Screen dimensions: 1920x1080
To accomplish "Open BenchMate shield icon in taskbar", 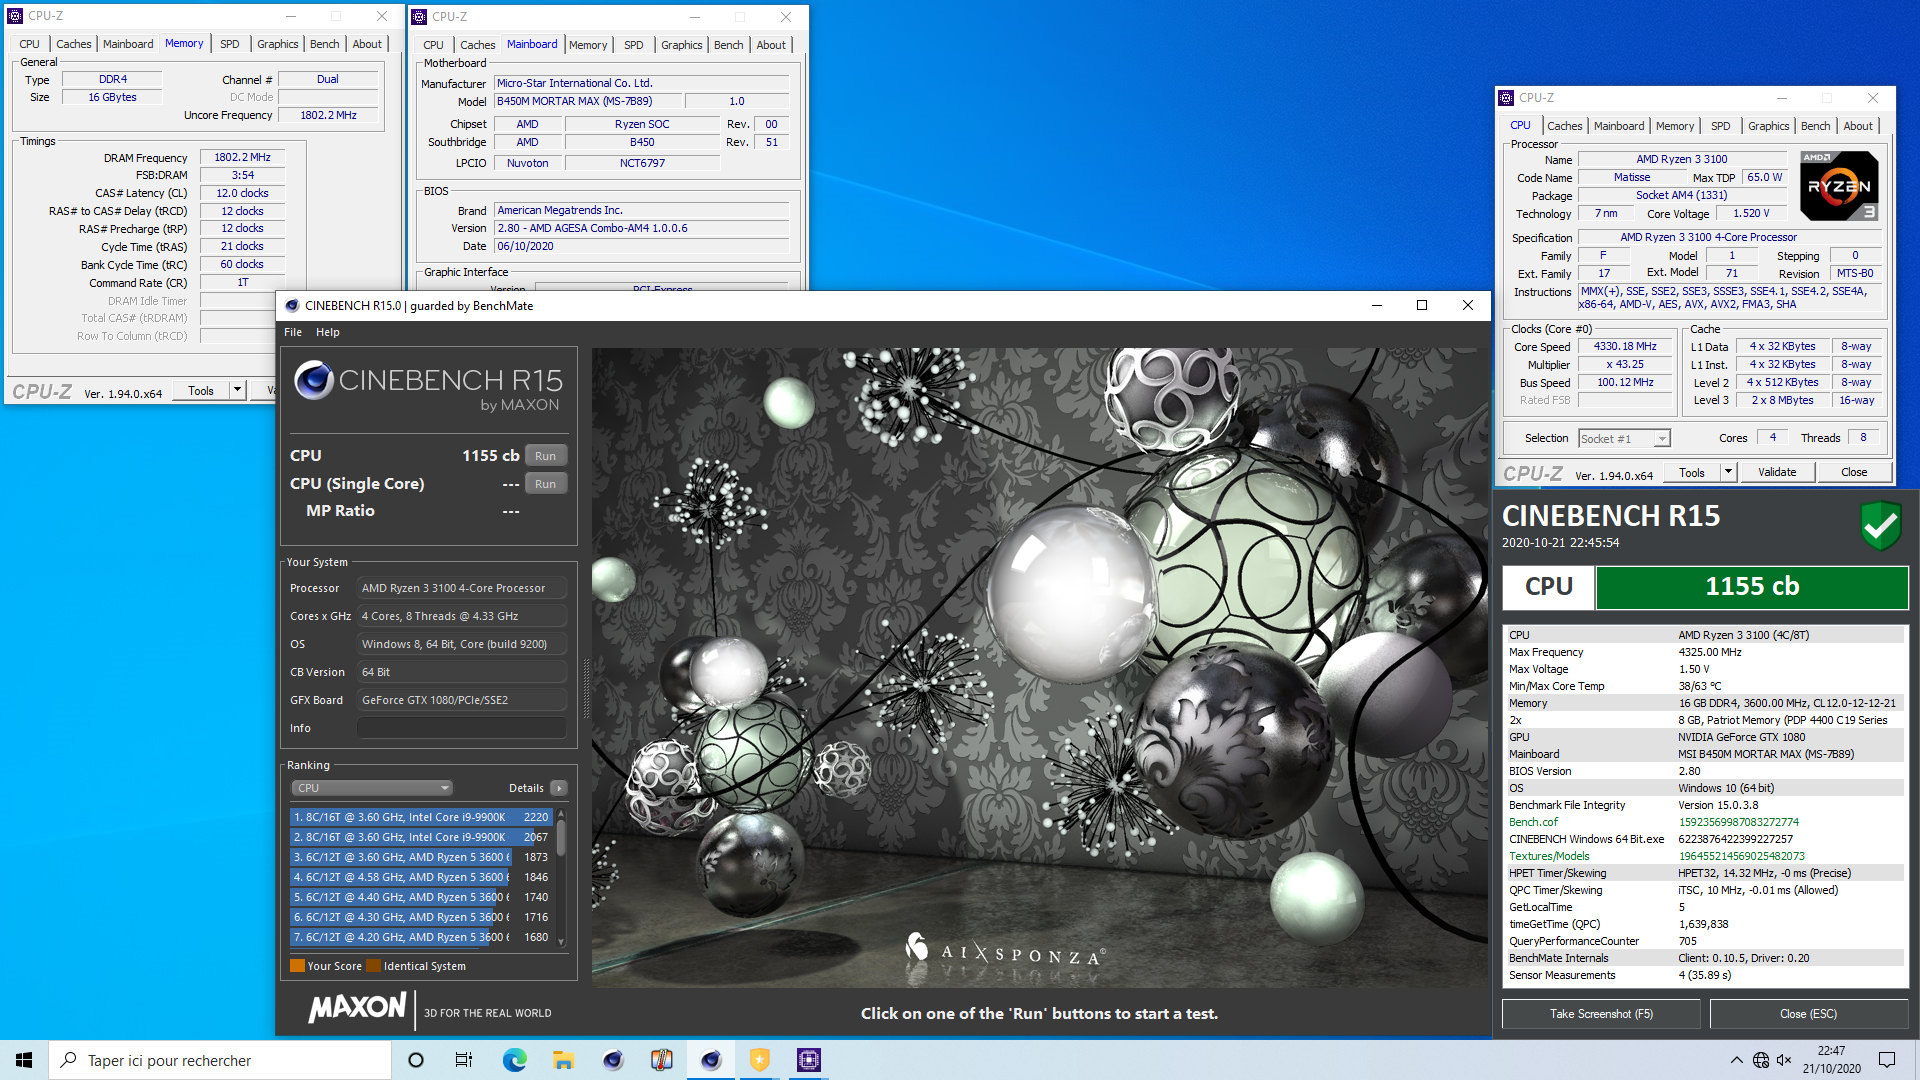I will coord(760,1060).
